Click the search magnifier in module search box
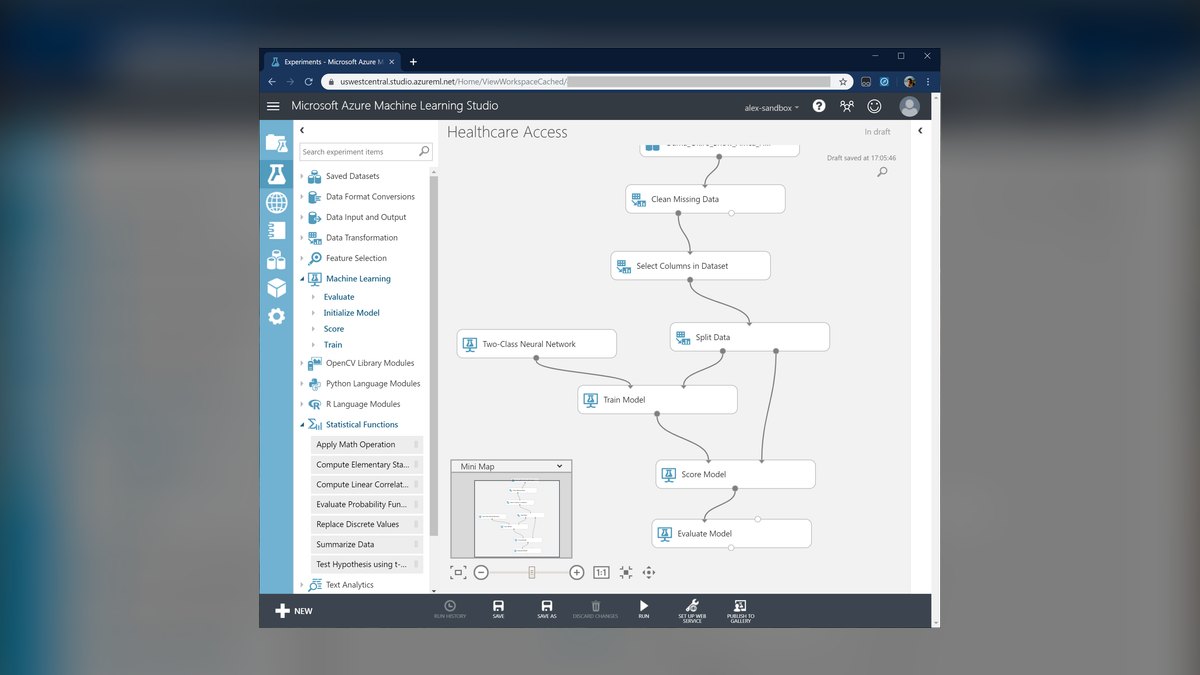Screen dimensions: 1200x675 (x=424, y=152)
